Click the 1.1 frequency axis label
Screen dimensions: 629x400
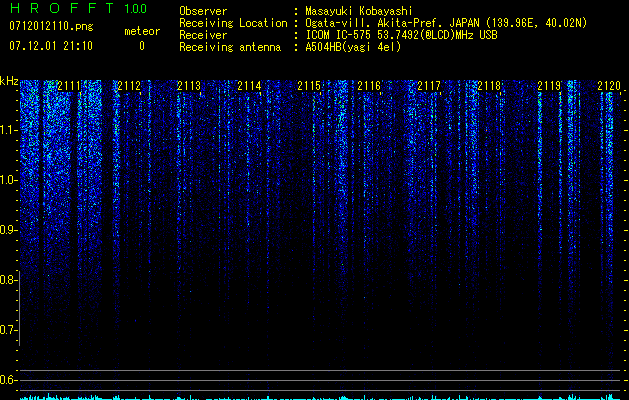[9, 130]
